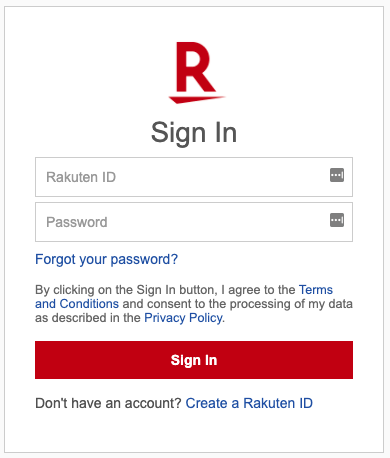The height and width of the screenshot is (458, 390).
Task: Click the "Password" placeholder text
Action: coord(77,222)
